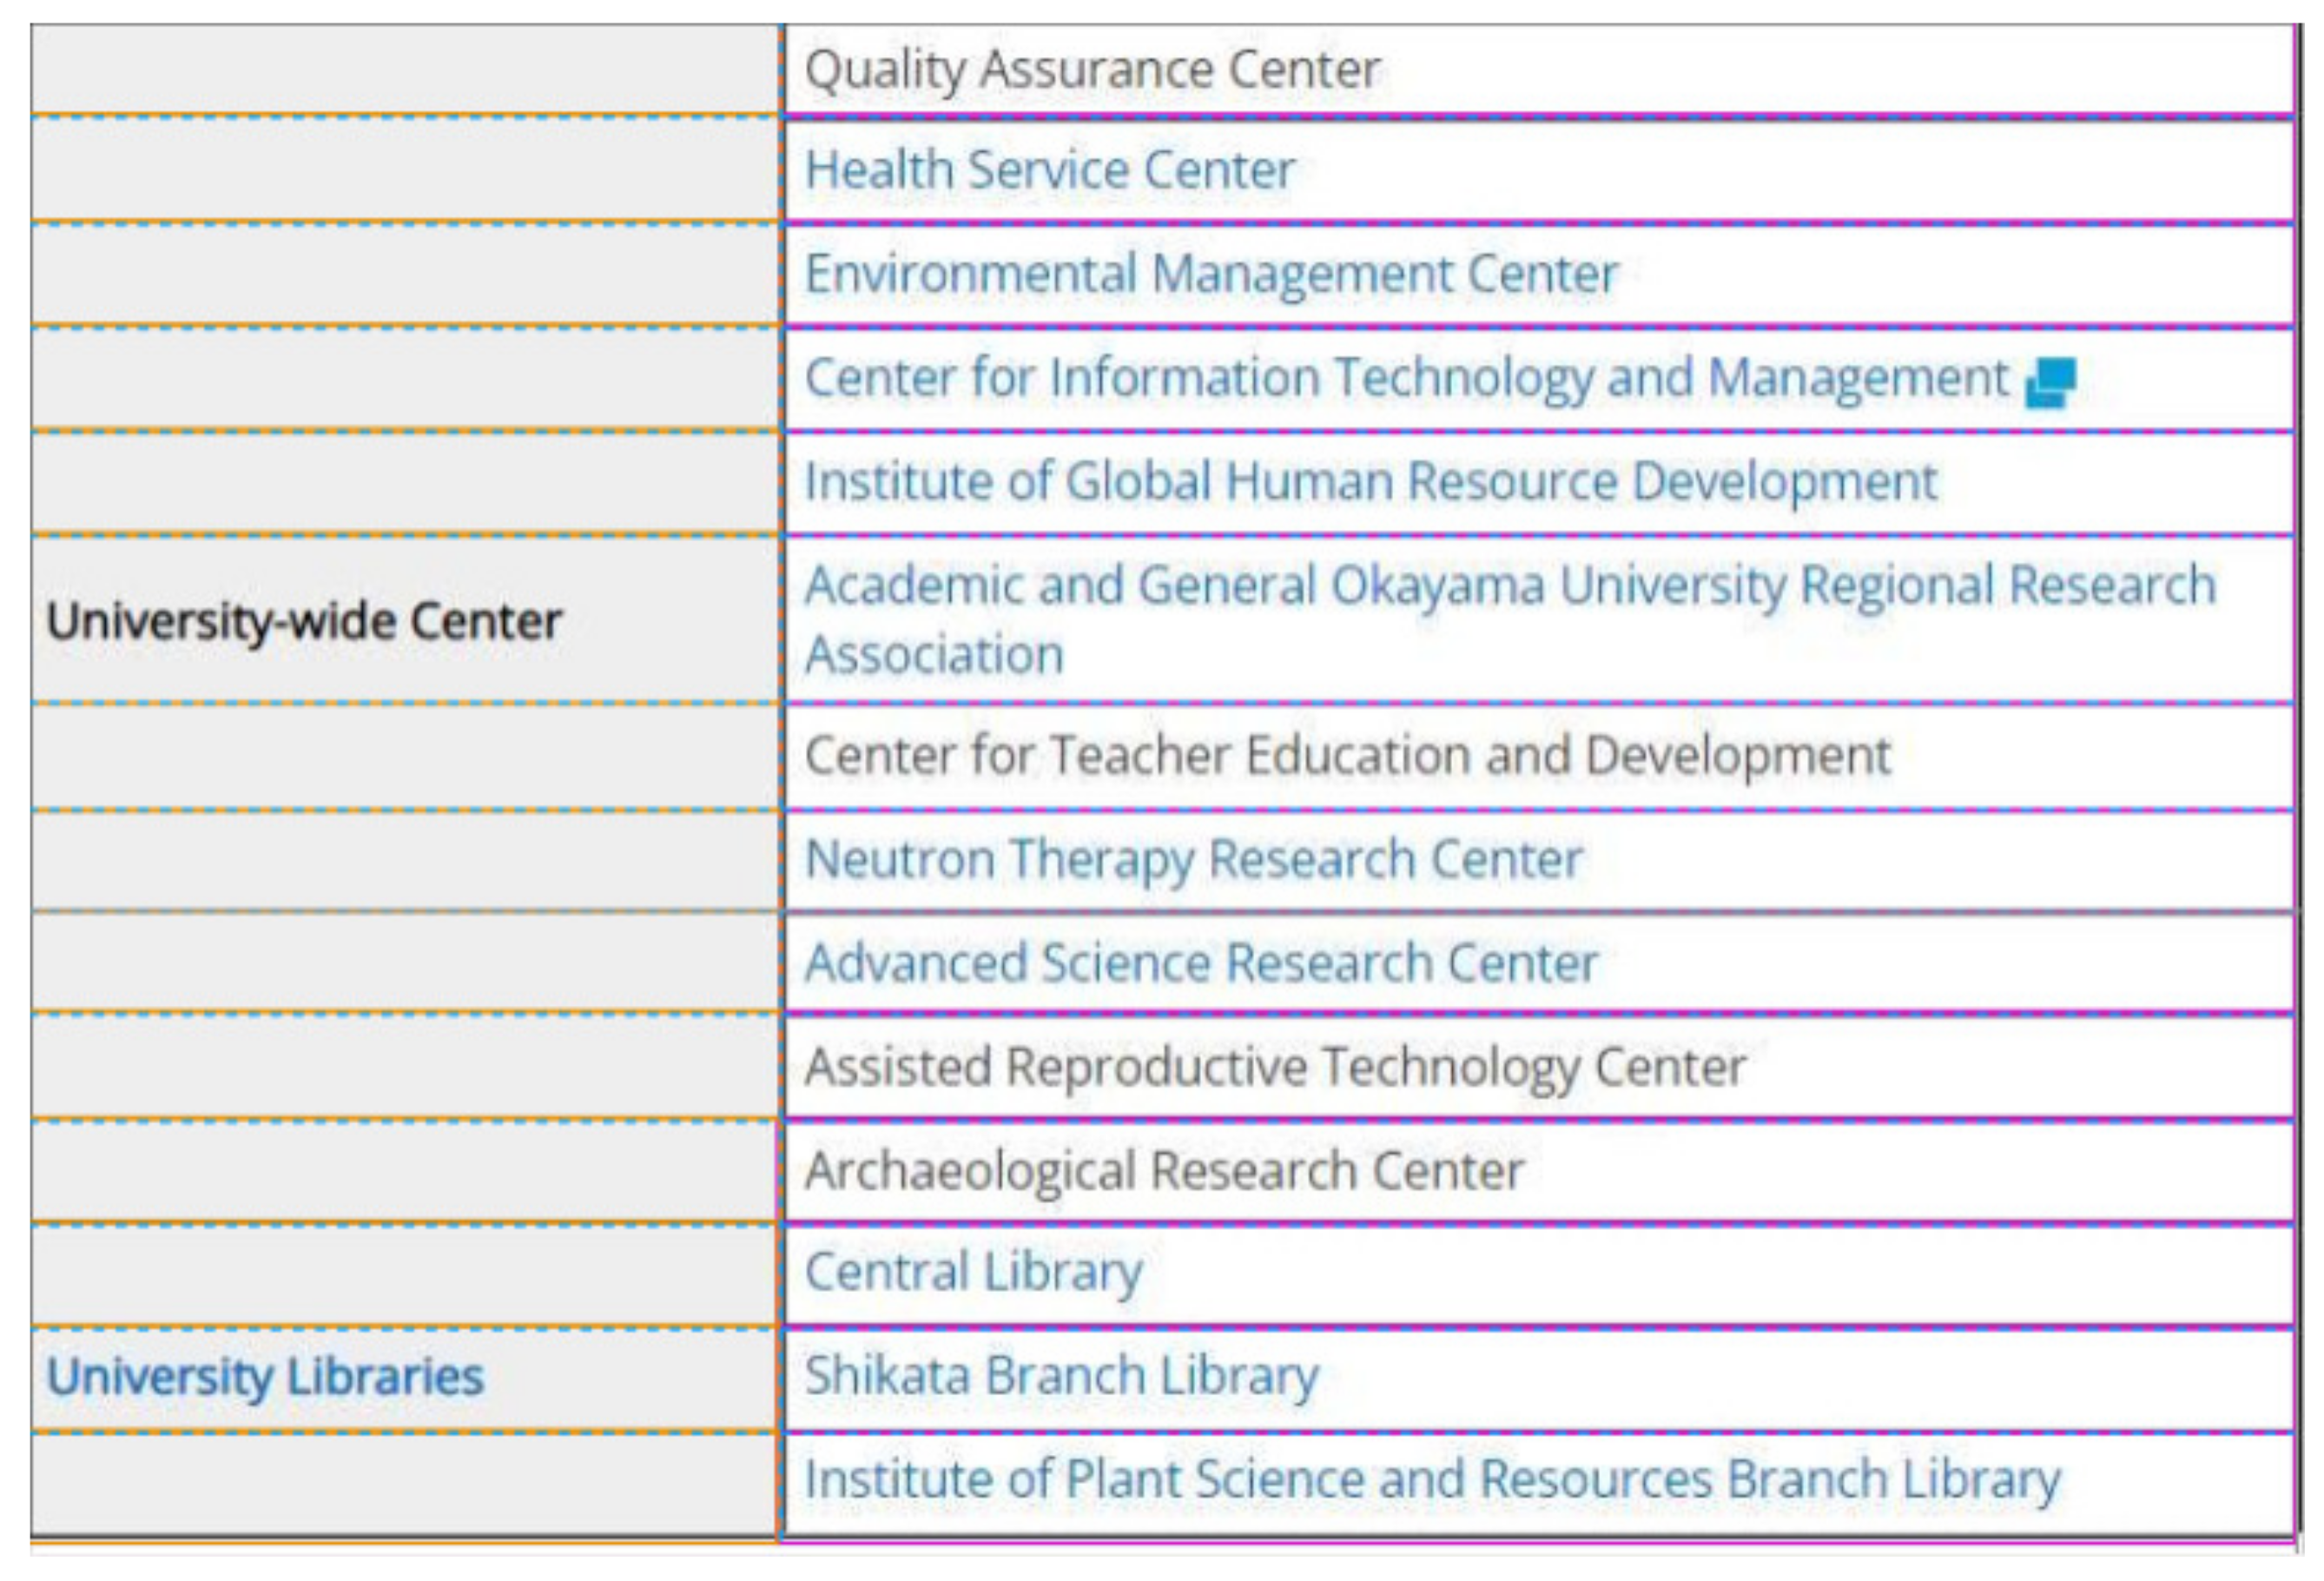The width and height of the screenshot is (2324, 1581).
Task: Visit Institute of Plant Science and Resources Branch Library
Action: pos(1432,1479)
